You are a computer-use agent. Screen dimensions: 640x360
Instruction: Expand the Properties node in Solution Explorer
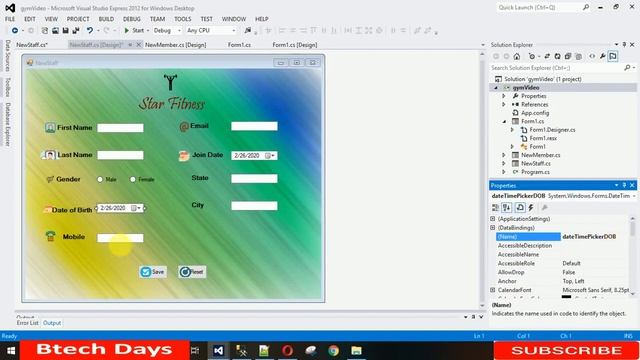point(504,96)
